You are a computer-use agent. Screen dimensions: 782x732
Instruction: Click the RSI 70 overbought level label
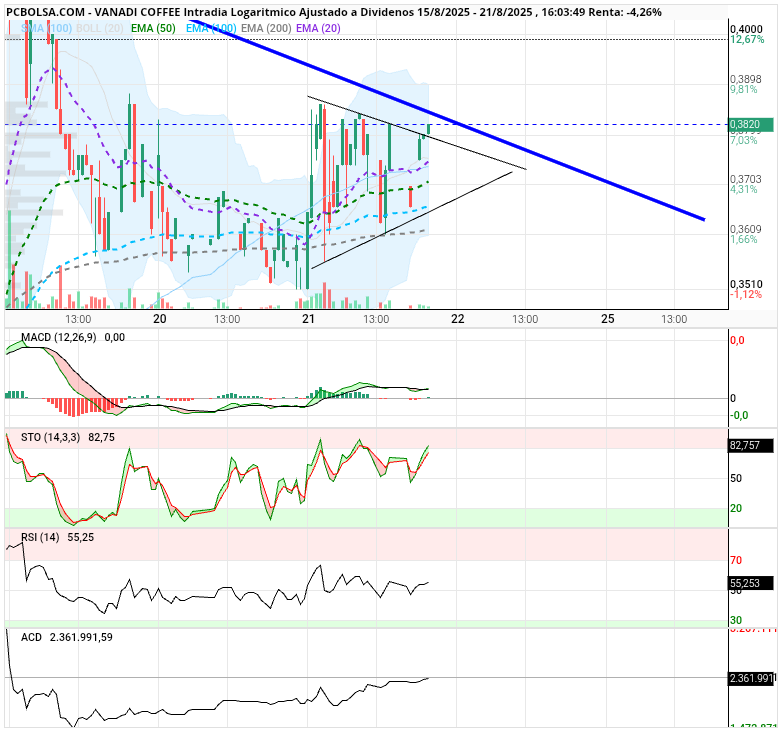[736, 560]
